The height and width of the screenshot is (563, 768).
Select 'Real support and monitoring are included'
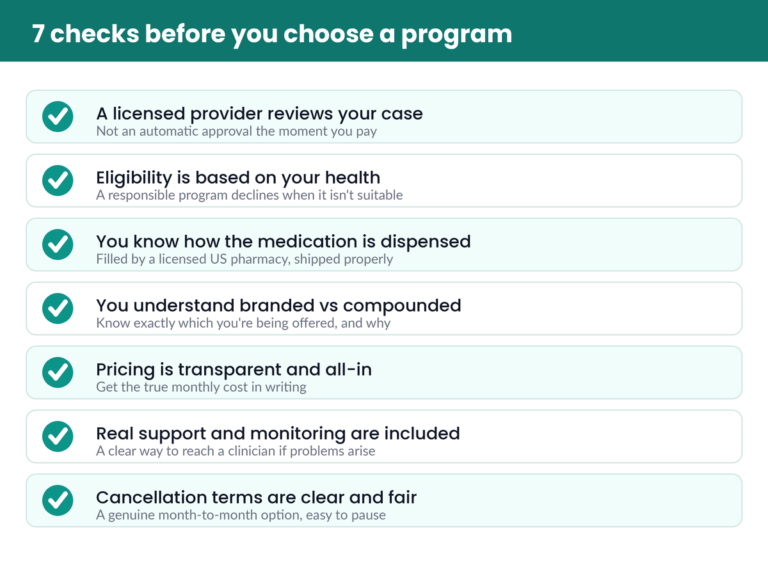(x=278, y=434)
